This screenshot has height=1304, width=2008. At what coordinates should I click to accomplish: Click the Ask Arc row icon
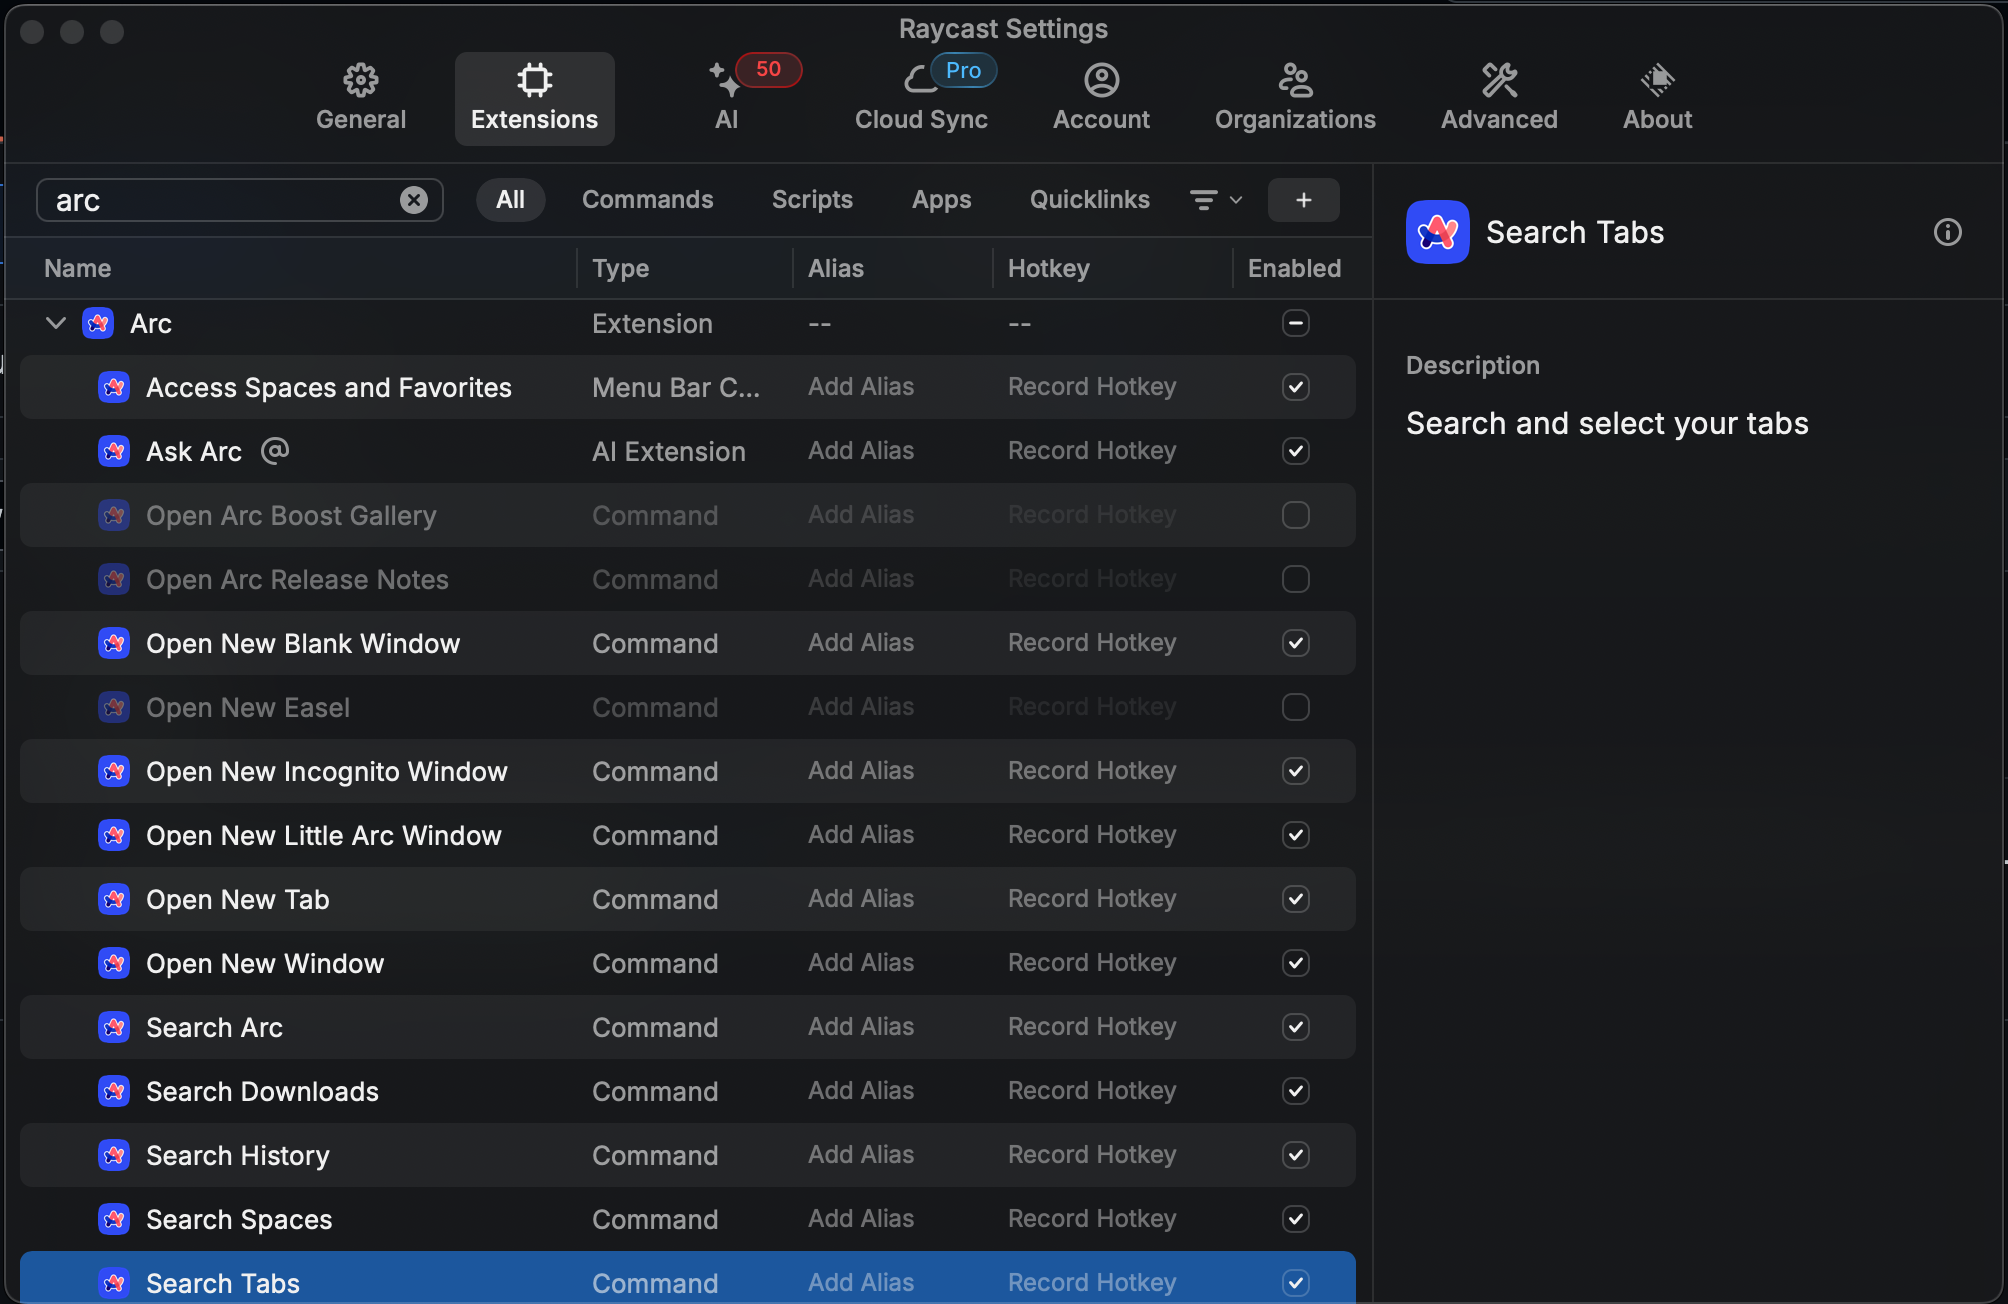tap(114, 451)
